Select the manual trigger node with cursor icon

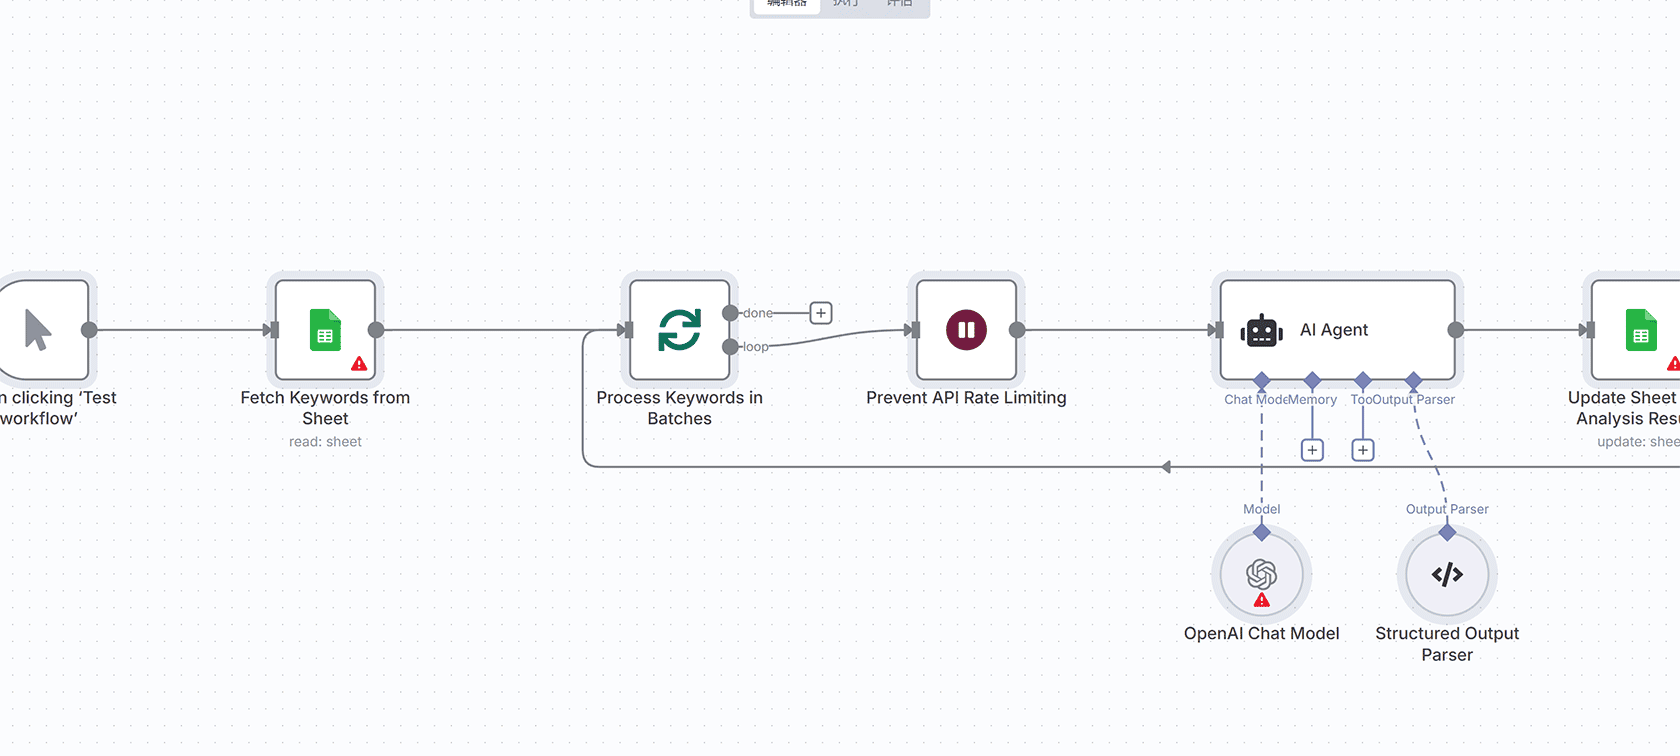point(40,330)
